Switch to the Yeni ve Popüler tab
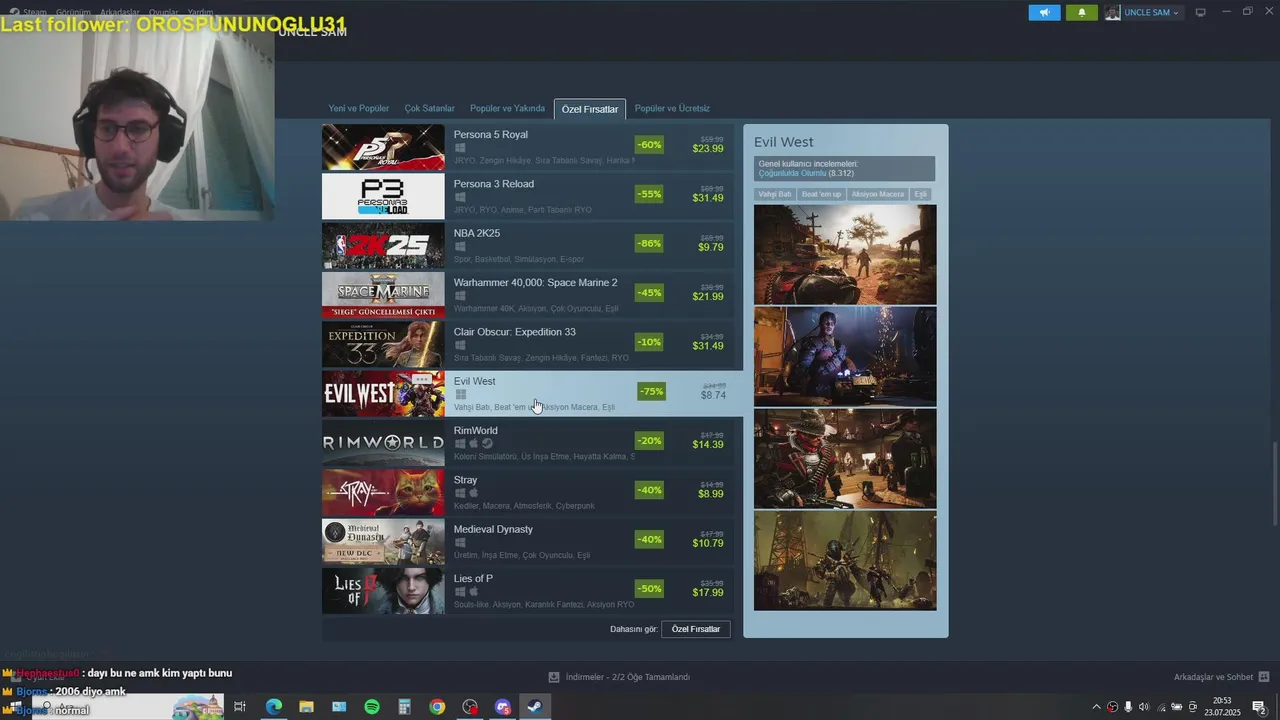1280x720 pixels. 359,108
